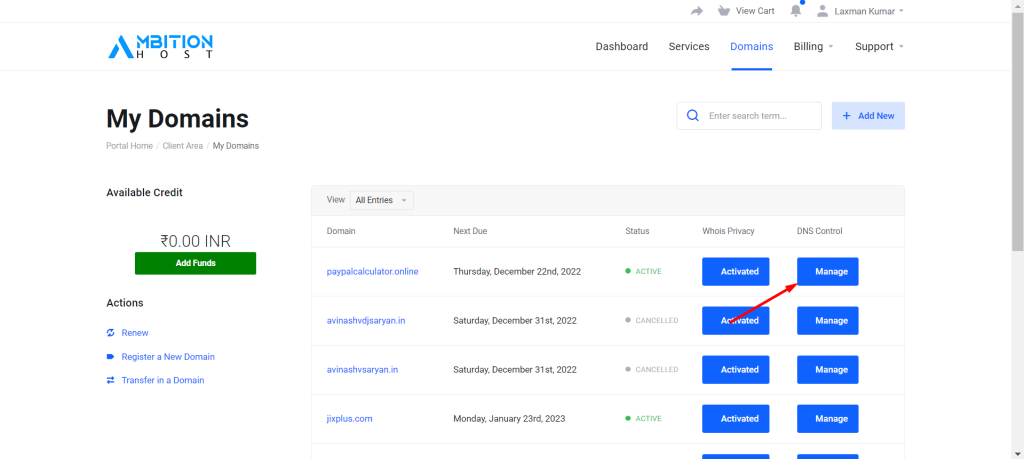Select the Domains menu item
1024x459 pixels.
752,46
